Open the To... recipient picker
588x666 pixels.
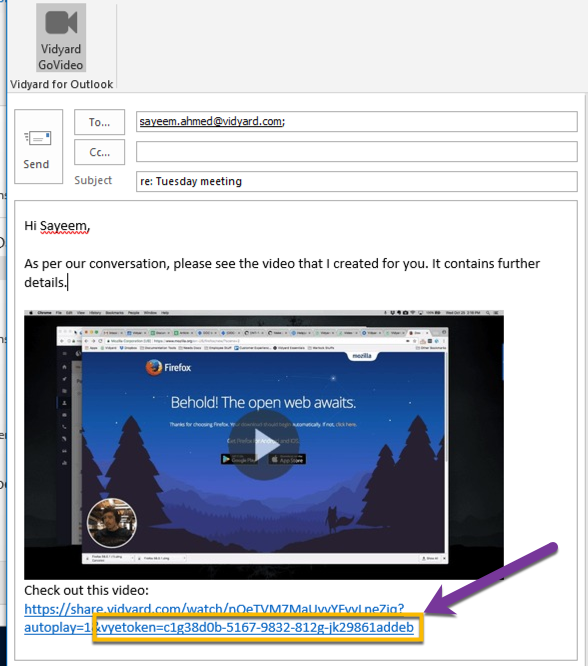click(99, 122)
